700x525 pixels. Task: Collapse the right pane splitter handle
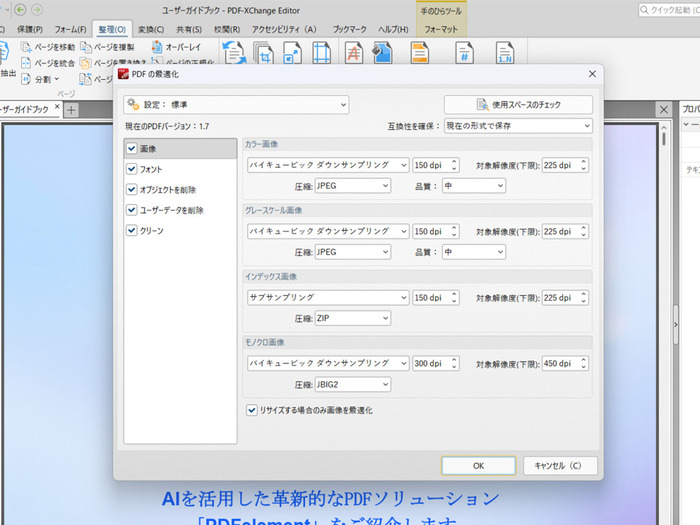(675, 325)
